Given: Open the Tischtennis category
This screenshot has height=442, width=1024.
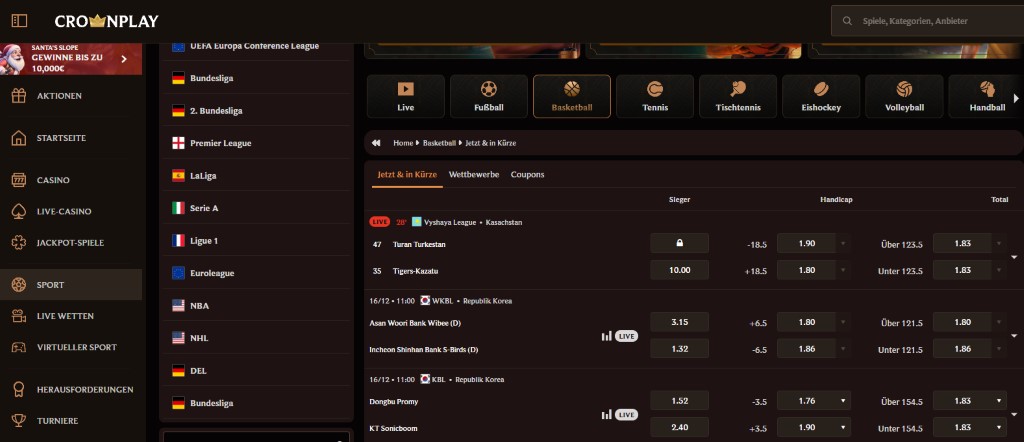Looking at the screenshot, I should (x=738, y=96).
